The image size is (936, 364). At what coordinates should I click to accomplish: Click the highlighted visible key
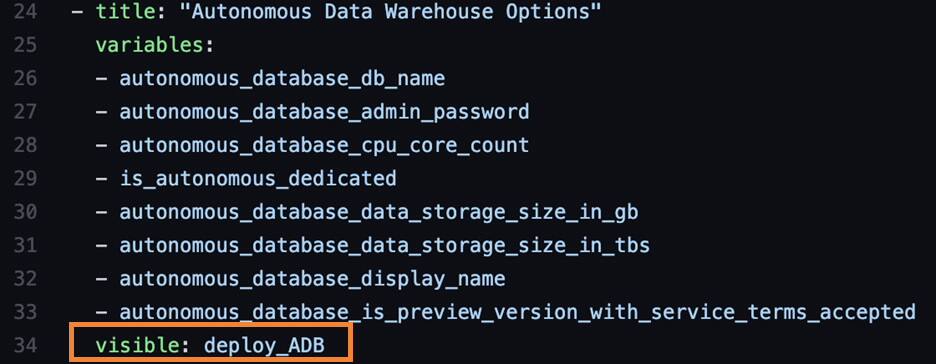(x=137, y=345)
